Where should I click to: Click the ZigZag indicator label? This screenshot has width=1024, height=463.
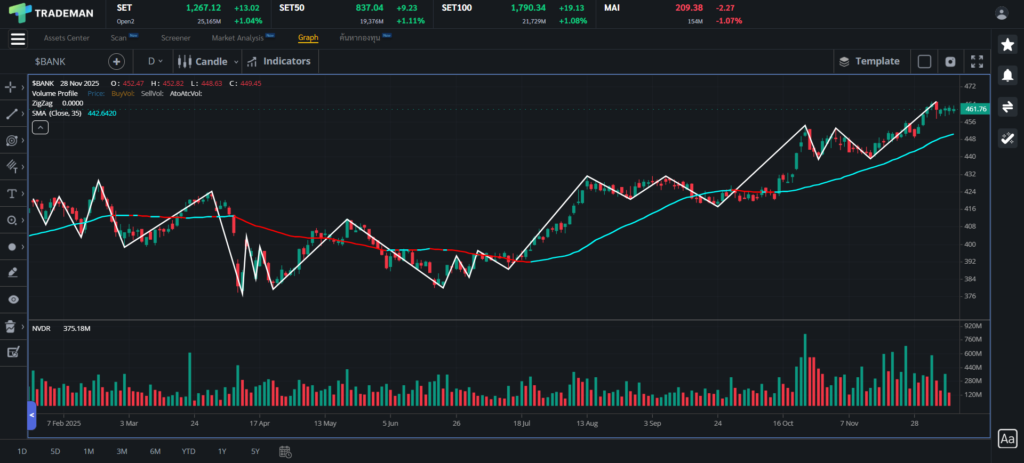tap(42, 103)
